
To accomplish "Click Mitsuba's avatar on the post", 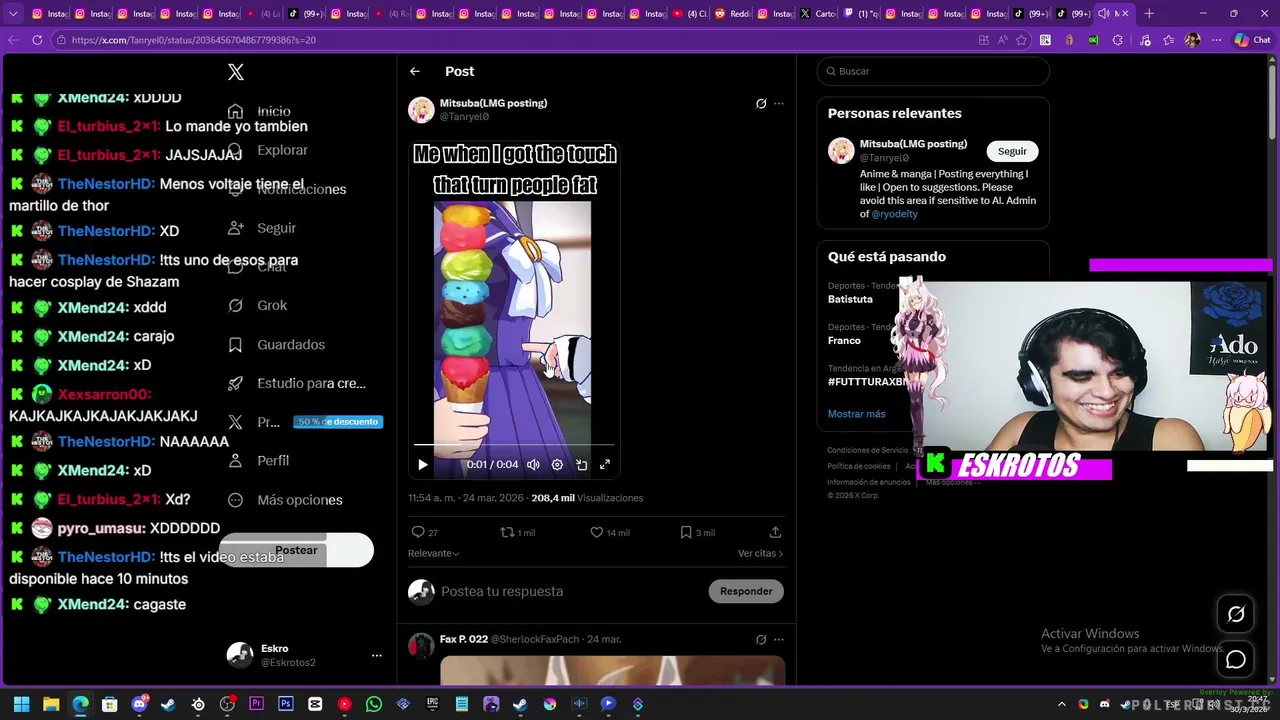I will pos(421,109).
